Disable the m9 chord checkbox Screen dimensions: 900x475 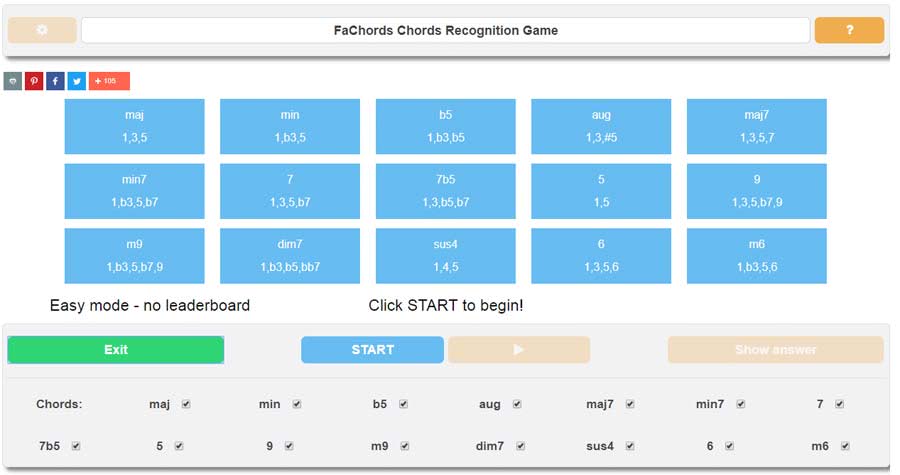coord(405,446)
